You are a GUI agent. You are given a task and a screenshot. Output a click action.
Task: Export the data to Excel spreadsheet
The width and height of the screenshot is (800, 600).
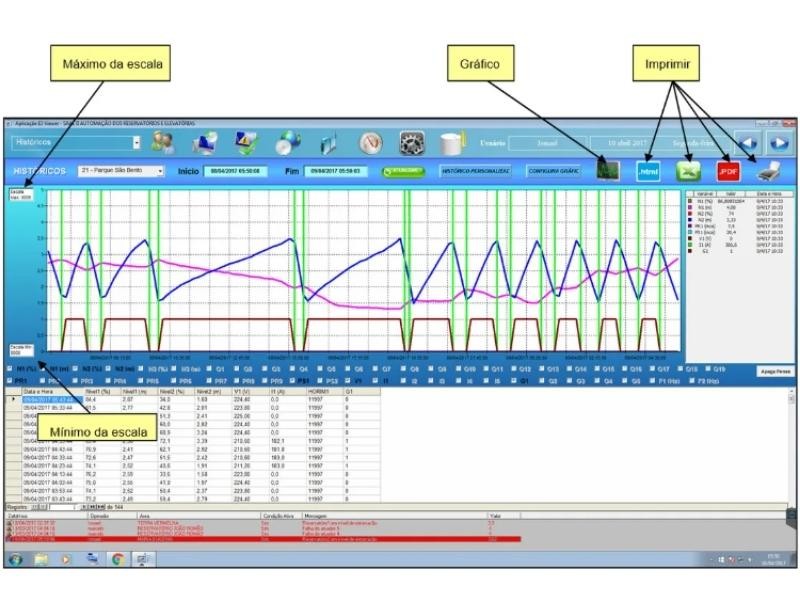coord(687,171)
